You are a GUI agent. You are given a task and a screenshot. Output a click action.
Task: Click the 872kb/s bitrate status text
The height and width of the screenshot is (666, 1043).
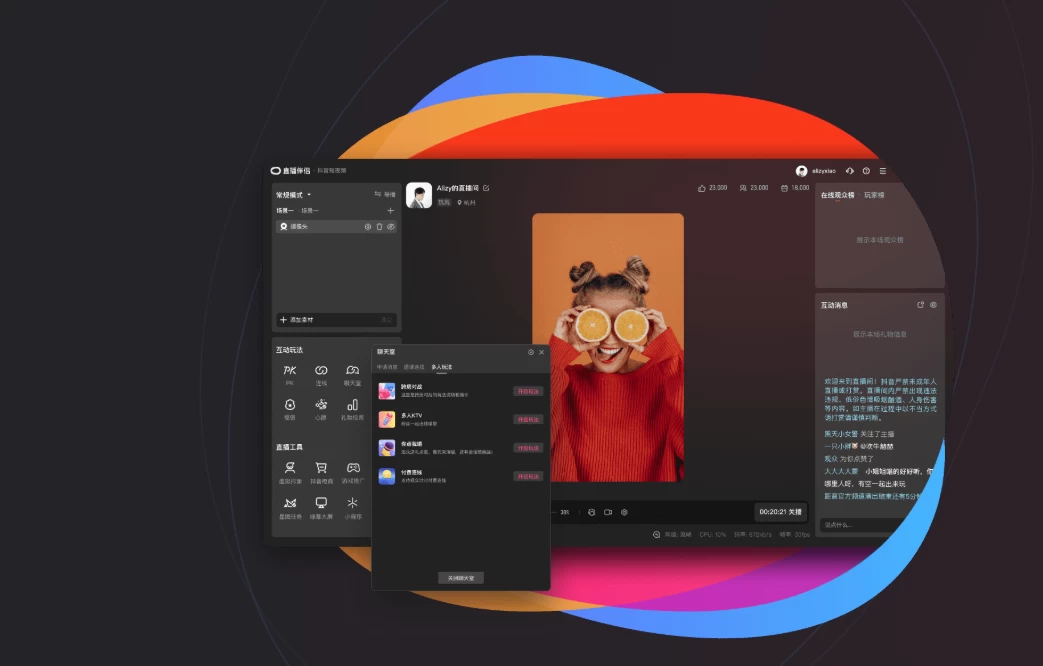[x=753, y=534]
